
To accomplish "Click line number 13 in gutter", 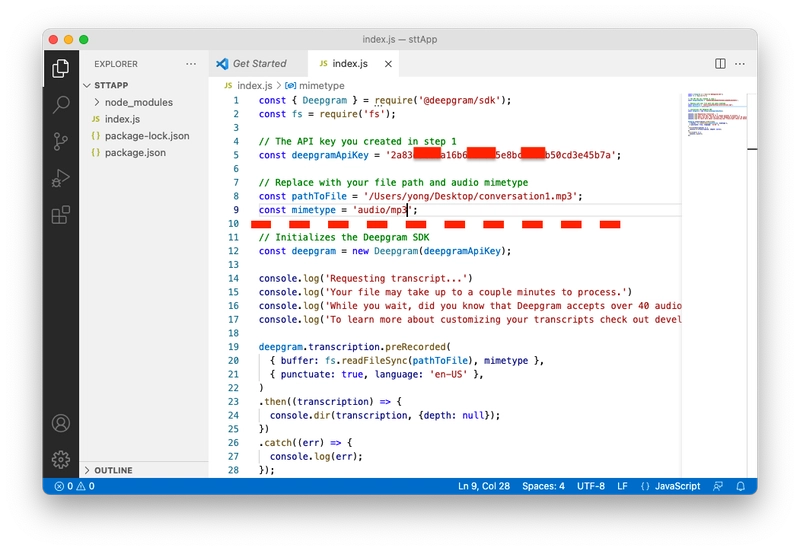I will click(233, 264).
